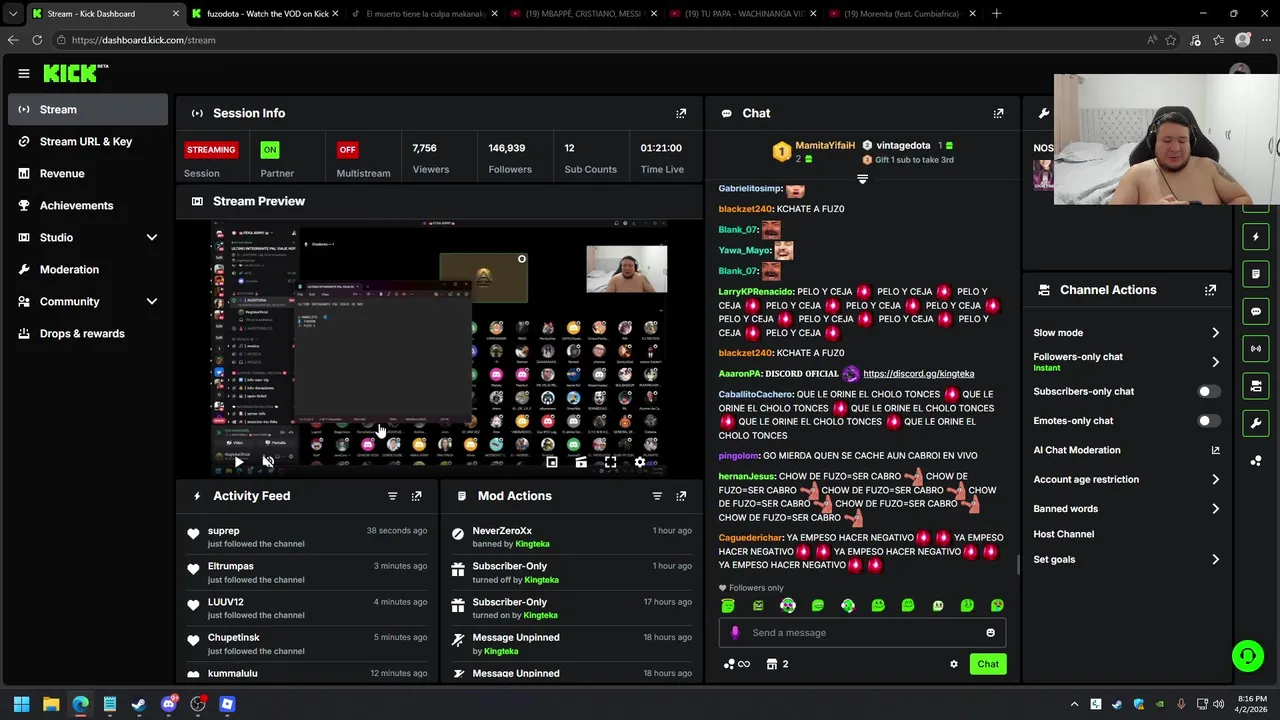Viewport: 1280px width, 720px height.
Task: Open the lightning bolt sidebar widget
Action: tap(1256, 237)
